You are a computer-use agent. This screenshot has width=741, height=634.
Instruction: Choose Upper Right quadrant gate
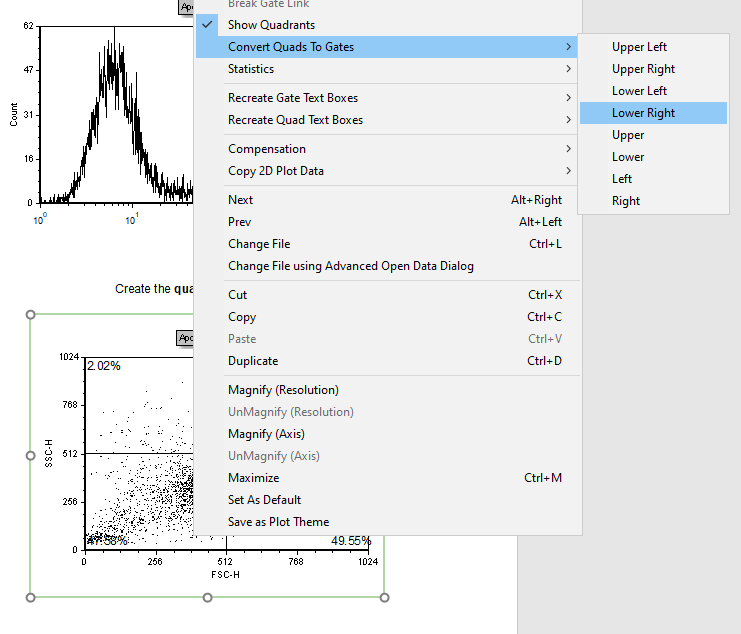click(x=653, y=69)
